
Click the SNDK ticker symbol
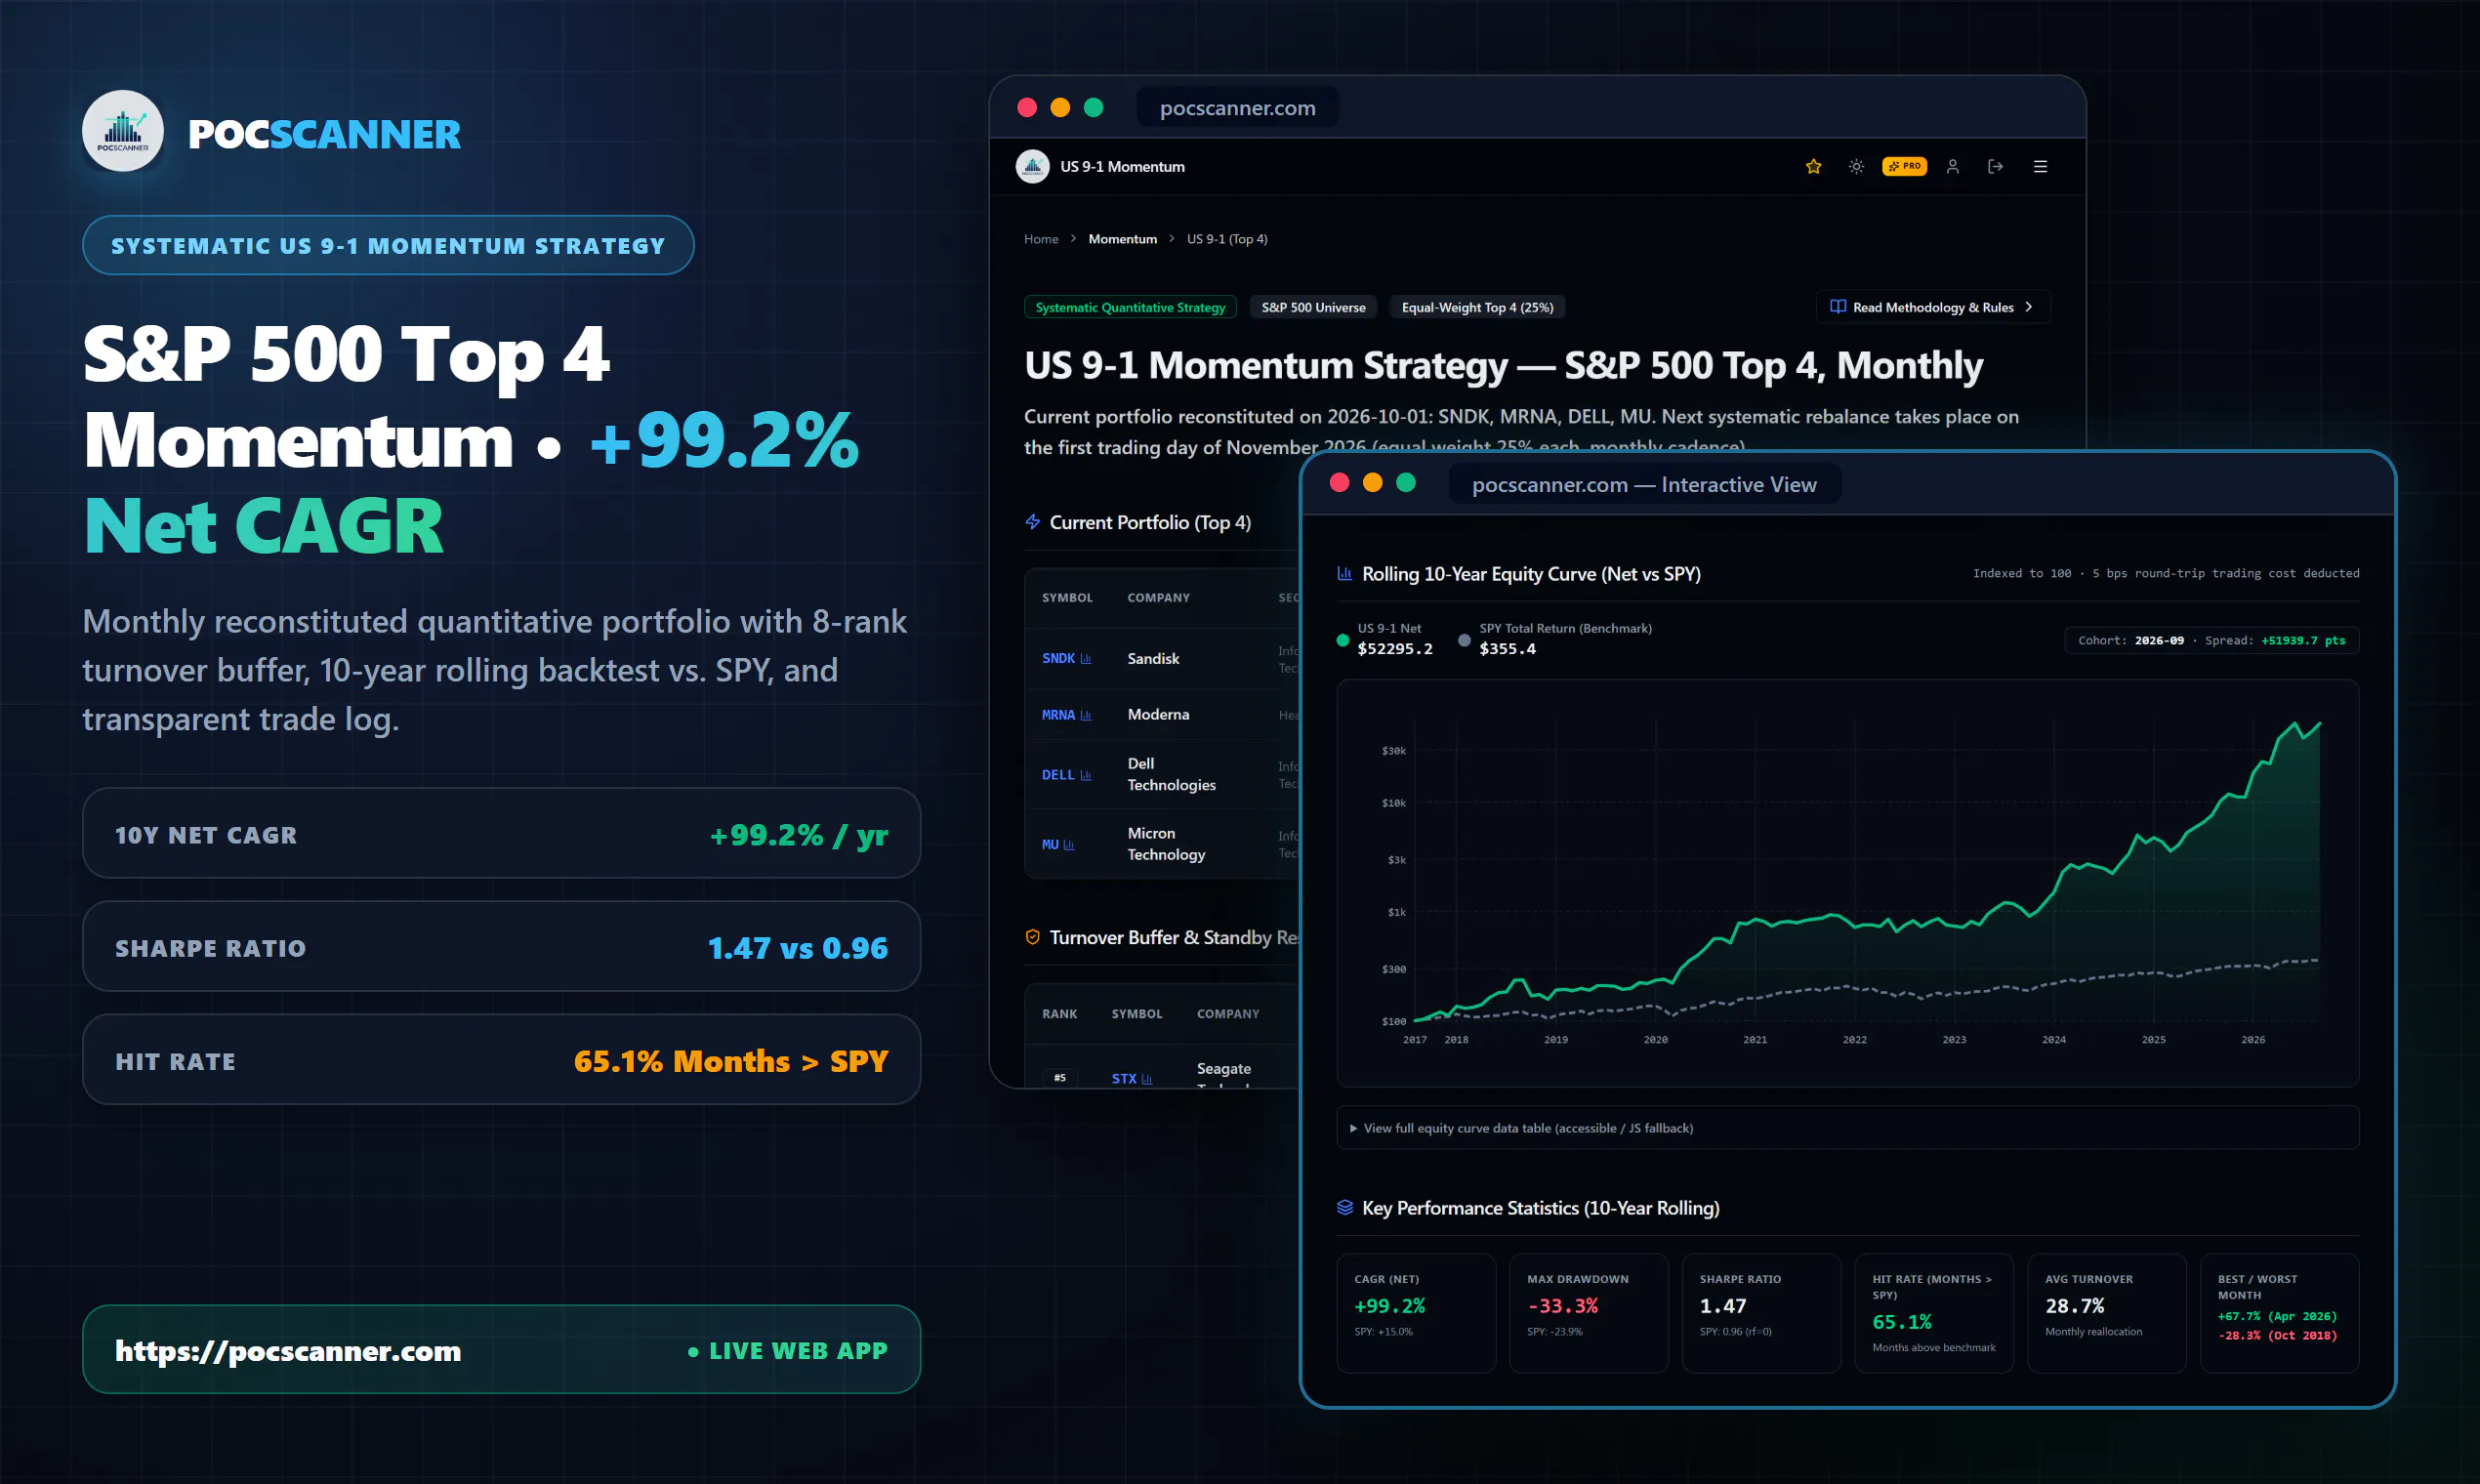point(1058,659)
